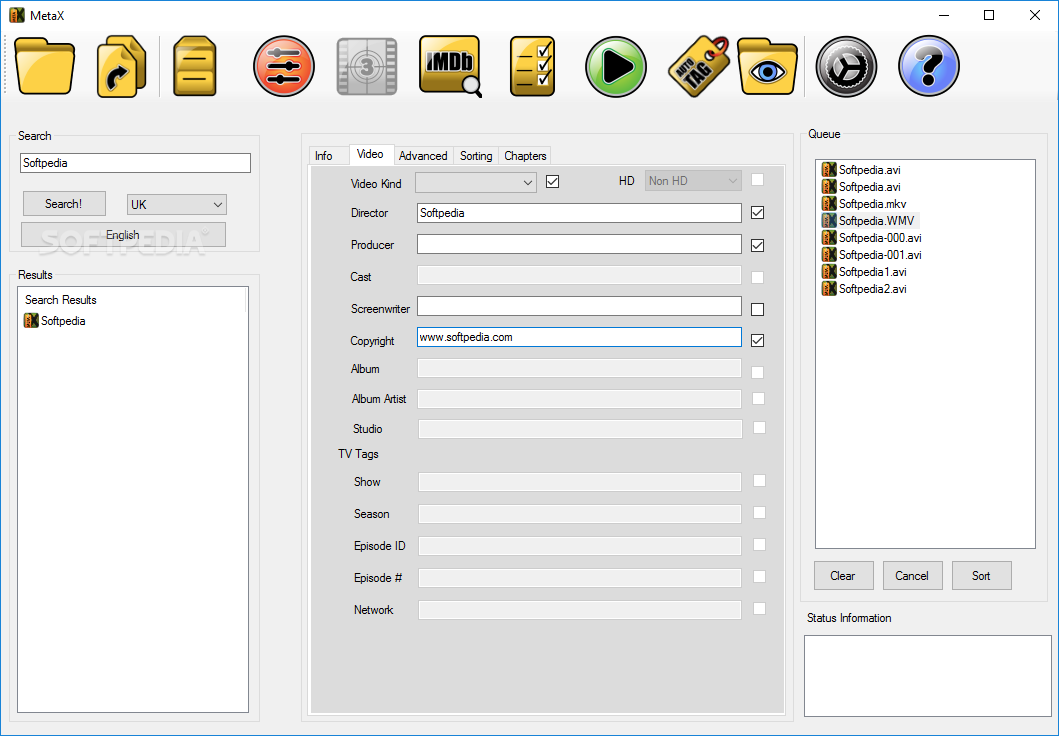Toggle the Episode # checkbox
This screenshot has width=1059, height=736.
759,576
